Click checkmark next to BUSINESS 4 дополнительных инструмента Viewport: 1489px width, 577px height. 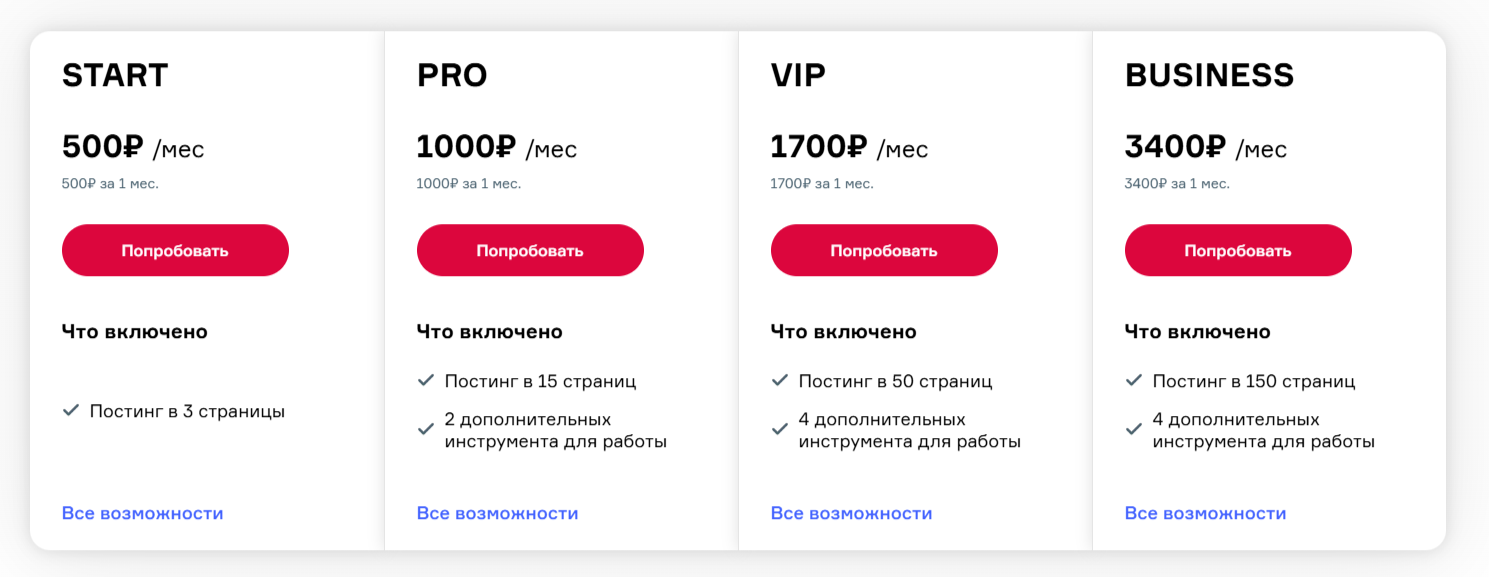click(x=1134, y=430)
